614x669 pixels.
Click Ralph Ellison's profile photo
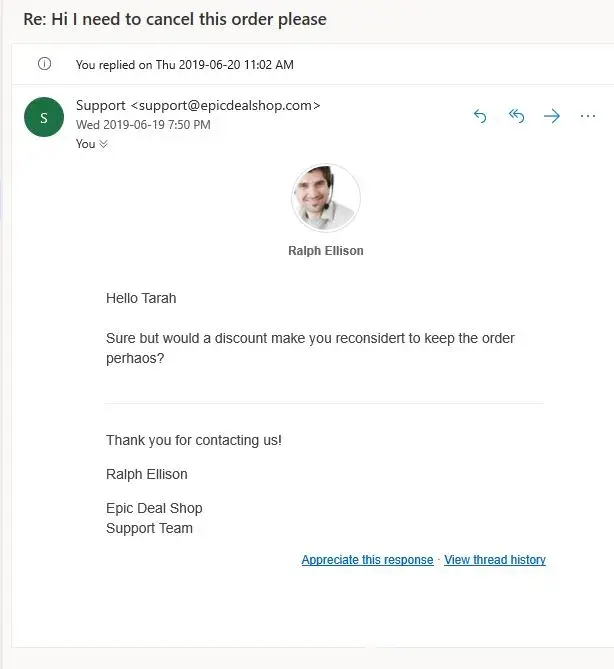coord(326,198)
